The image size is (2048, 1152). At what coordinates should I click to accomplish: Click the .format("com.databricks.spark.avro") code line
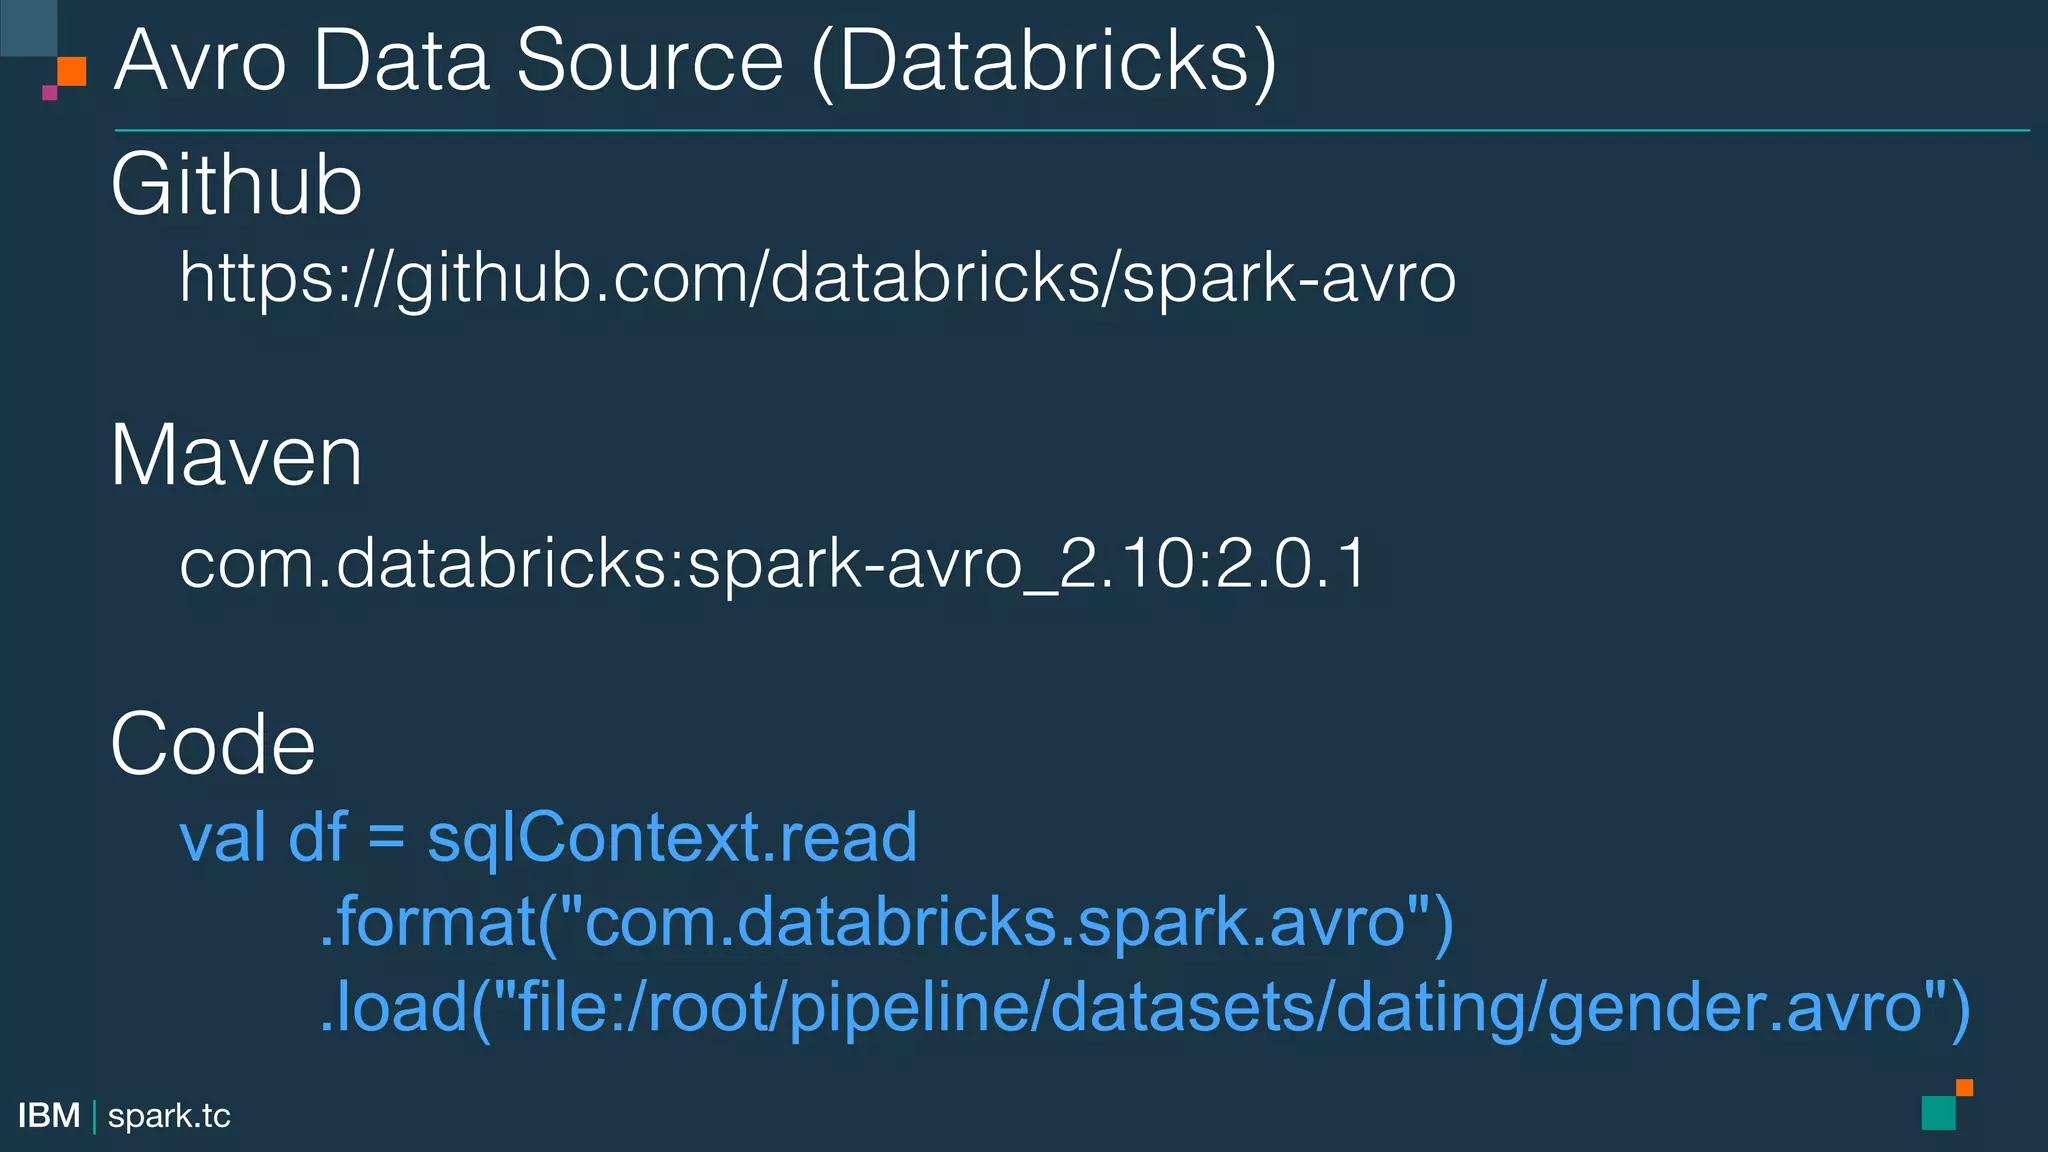[886, 922]
